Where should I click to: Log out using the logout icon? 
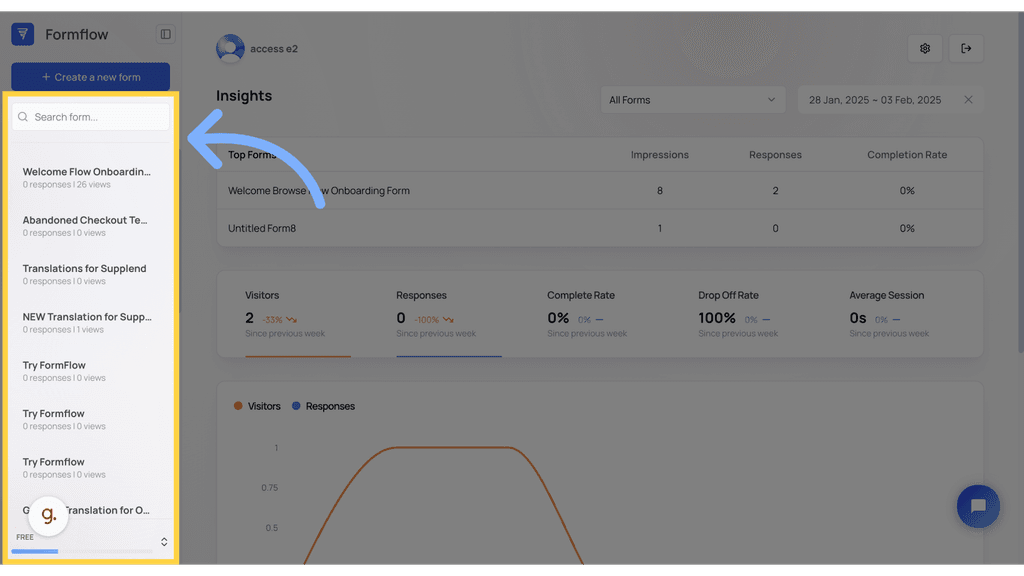tap(966, 48)
